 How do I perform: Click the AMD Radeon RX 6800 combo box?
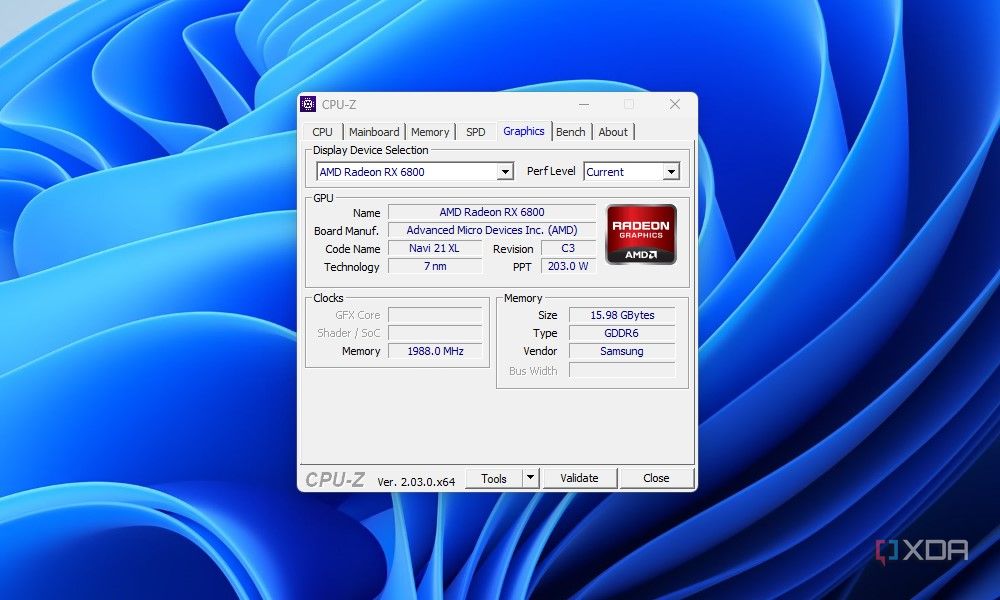pos(415,172)
